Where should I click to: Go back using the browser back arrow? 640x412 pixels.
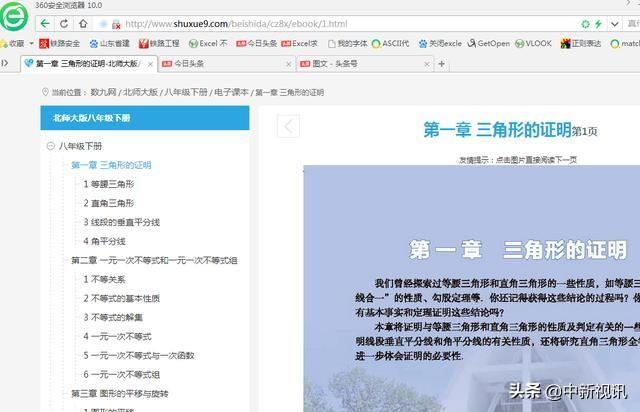pyautogui.click(x=45, y=23)
